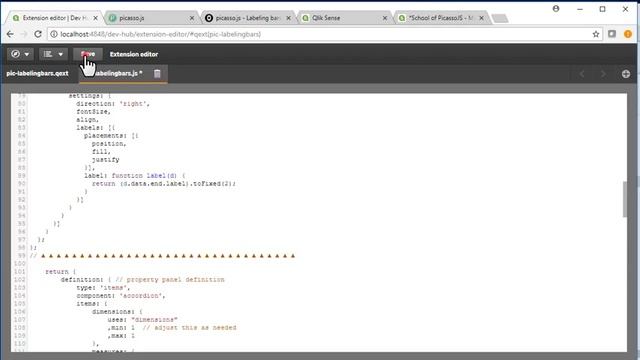
Task: Switch to pic-labelingbars.qext file tab
Action: 38,73
